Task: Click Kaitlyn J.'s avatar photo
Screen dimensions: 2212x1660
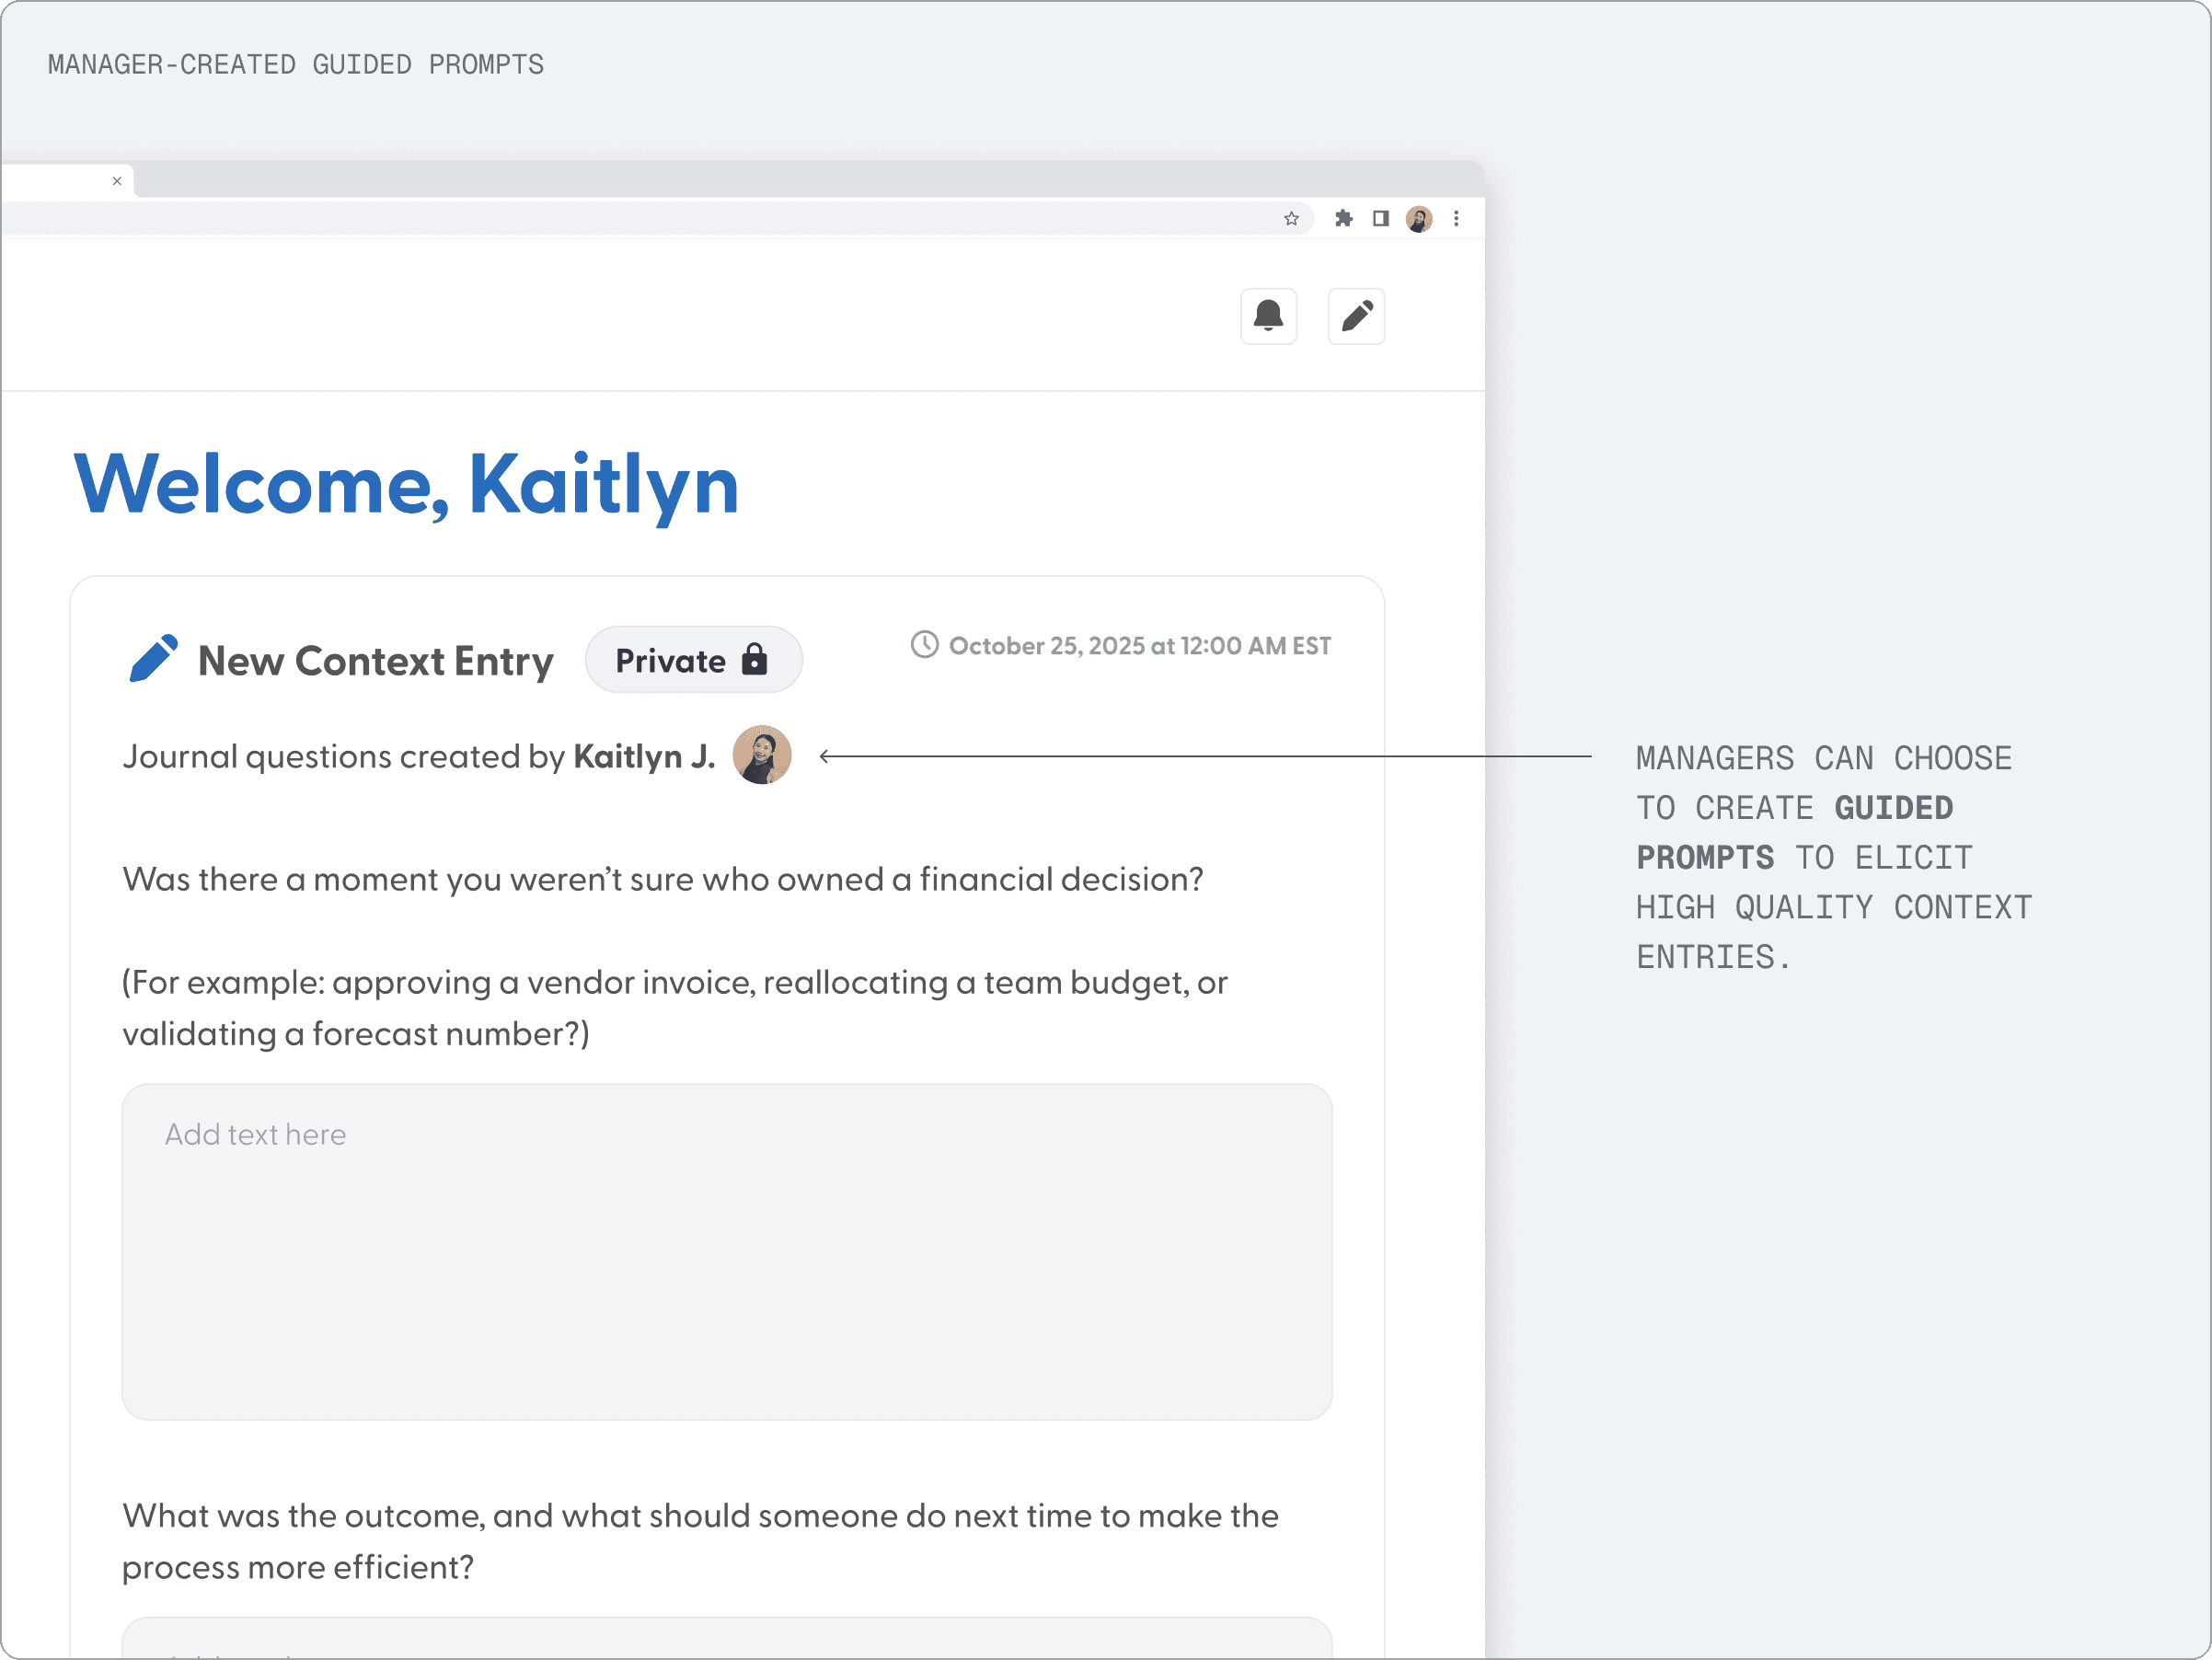Action: 762,755
